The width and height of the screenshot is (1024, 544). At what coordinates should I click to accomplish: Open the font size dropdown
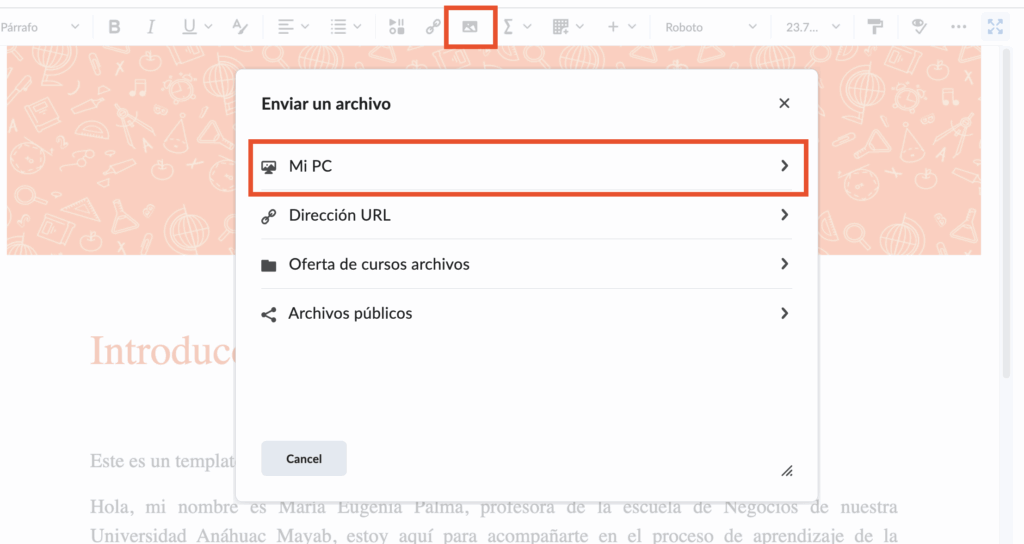pos(810,27)
